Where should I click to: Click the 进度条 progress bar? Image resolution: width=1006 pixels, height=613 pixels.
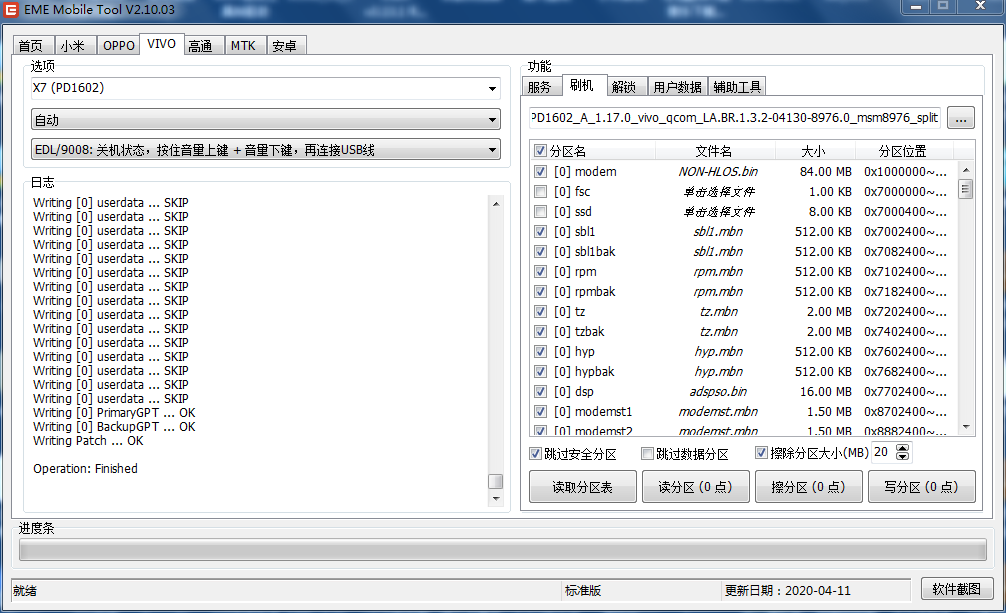pyautogui.click(x=502, y=549)
